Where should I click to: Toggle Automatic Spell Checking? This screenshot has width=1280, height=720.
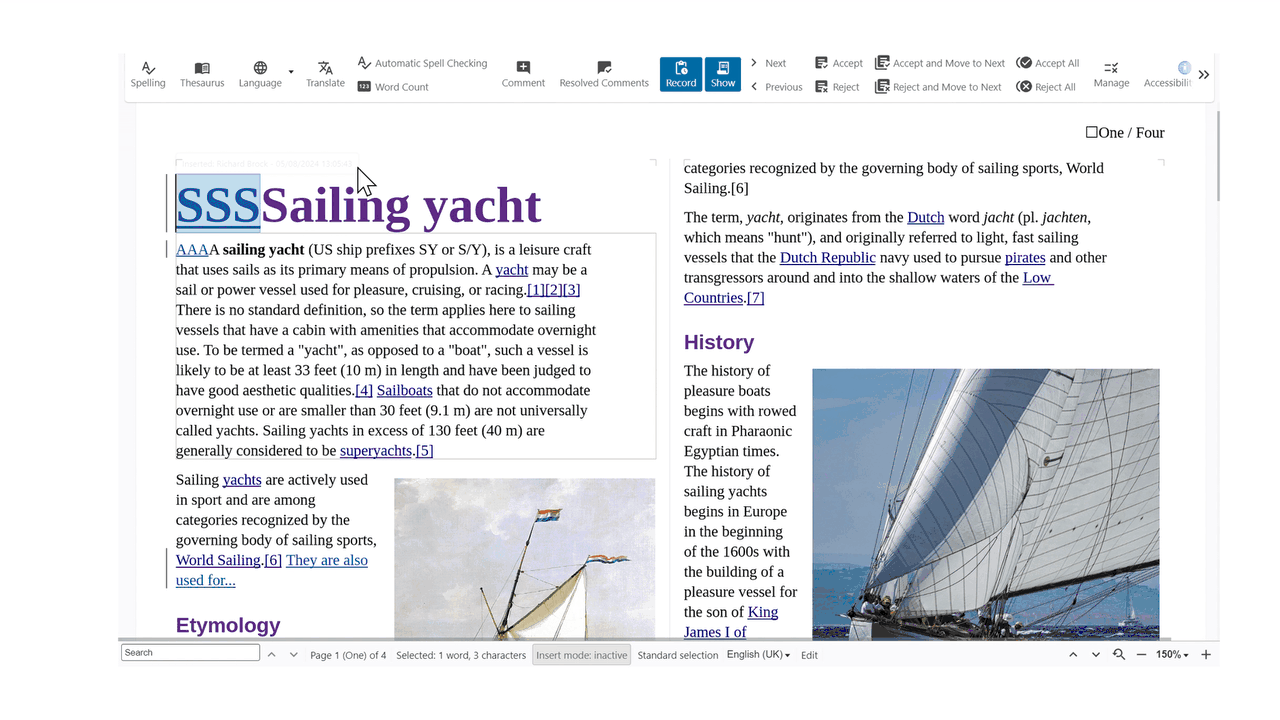pos(422,63)
